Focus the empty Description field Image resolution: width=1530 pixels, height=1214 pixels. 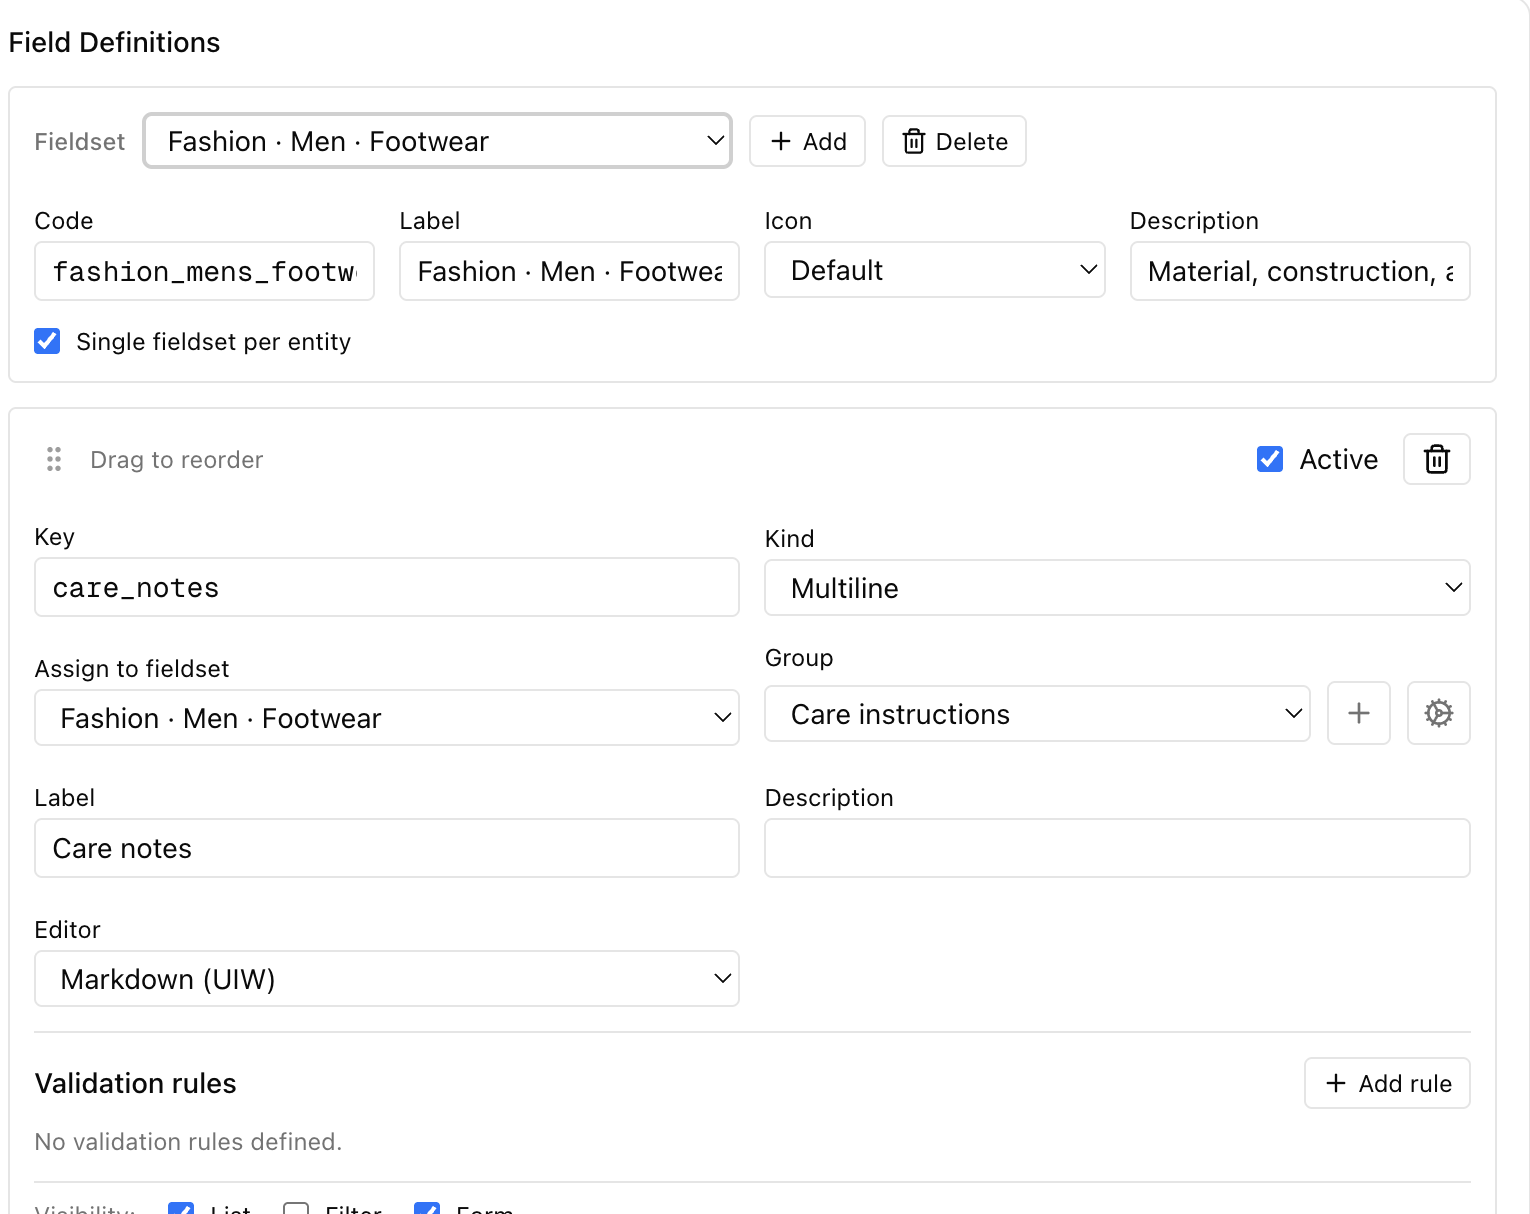(1117, 848)
